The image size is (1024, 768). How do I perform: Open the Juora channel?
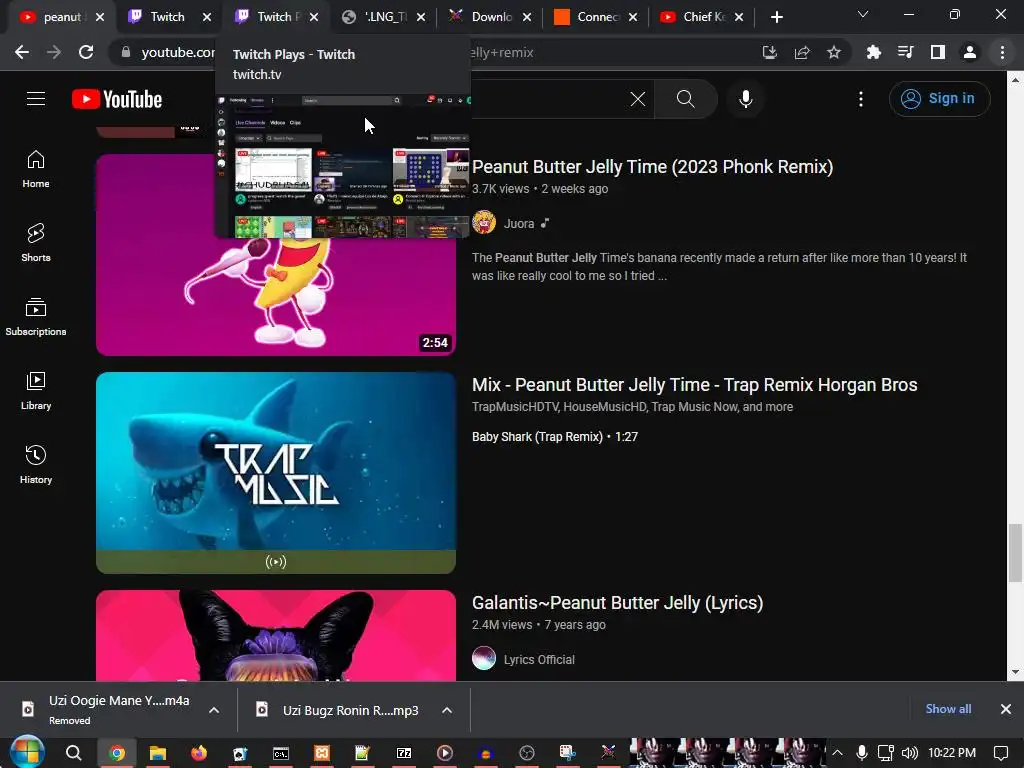(x=519, y=223)
